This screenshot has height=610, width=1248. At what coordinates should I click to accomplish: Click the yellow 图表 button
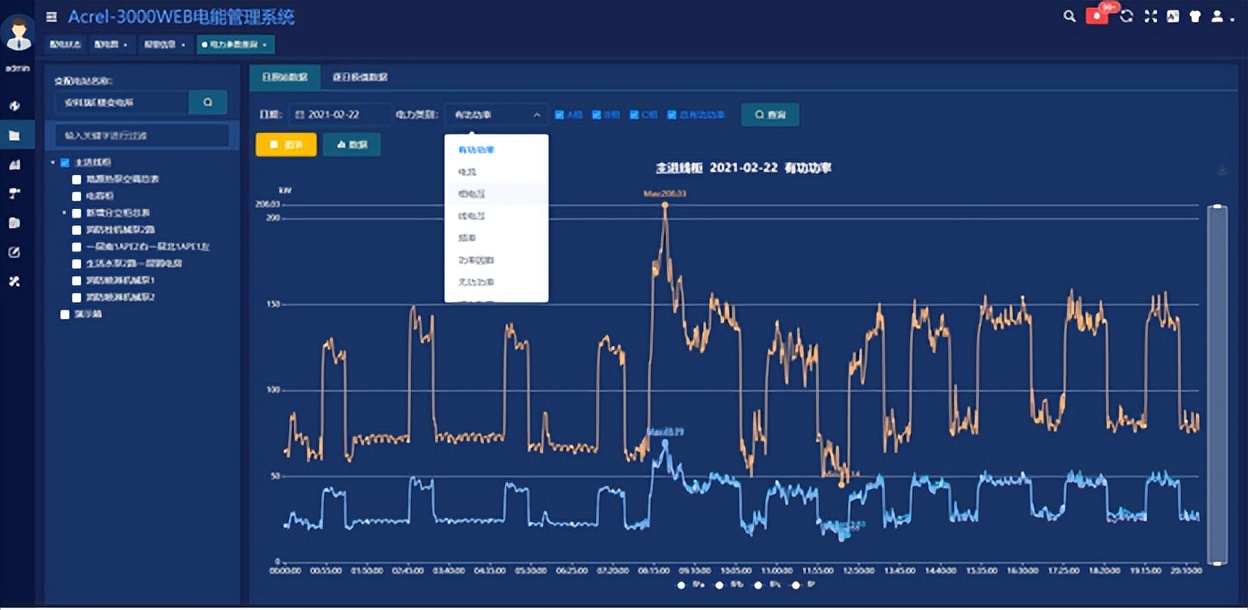(286, 145)
